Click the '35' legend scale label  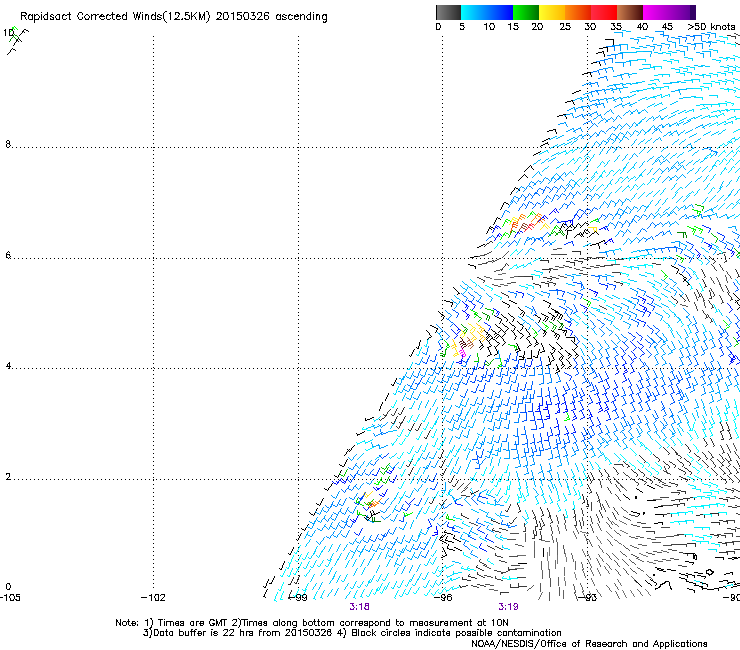tap(616, 27)
